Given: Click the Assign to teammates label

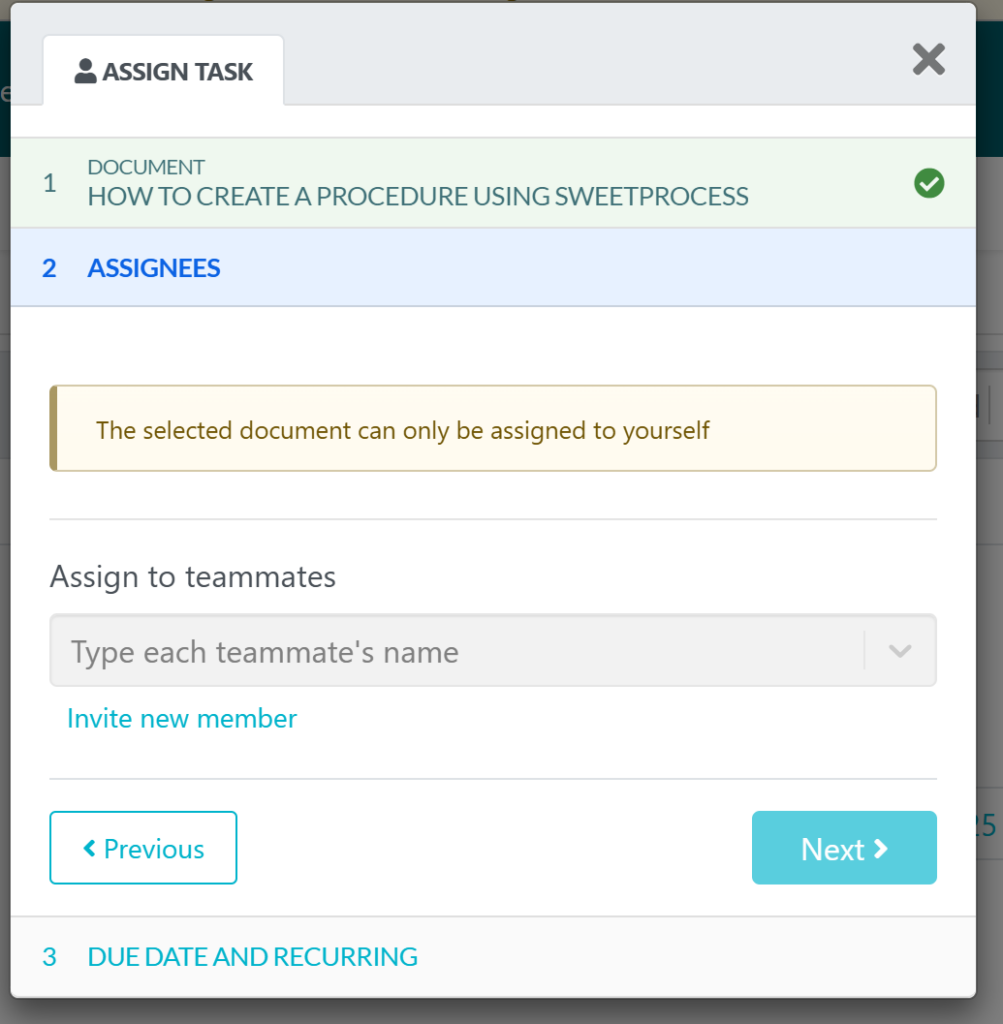Looking at the screenshot, I should coord(193,577).
